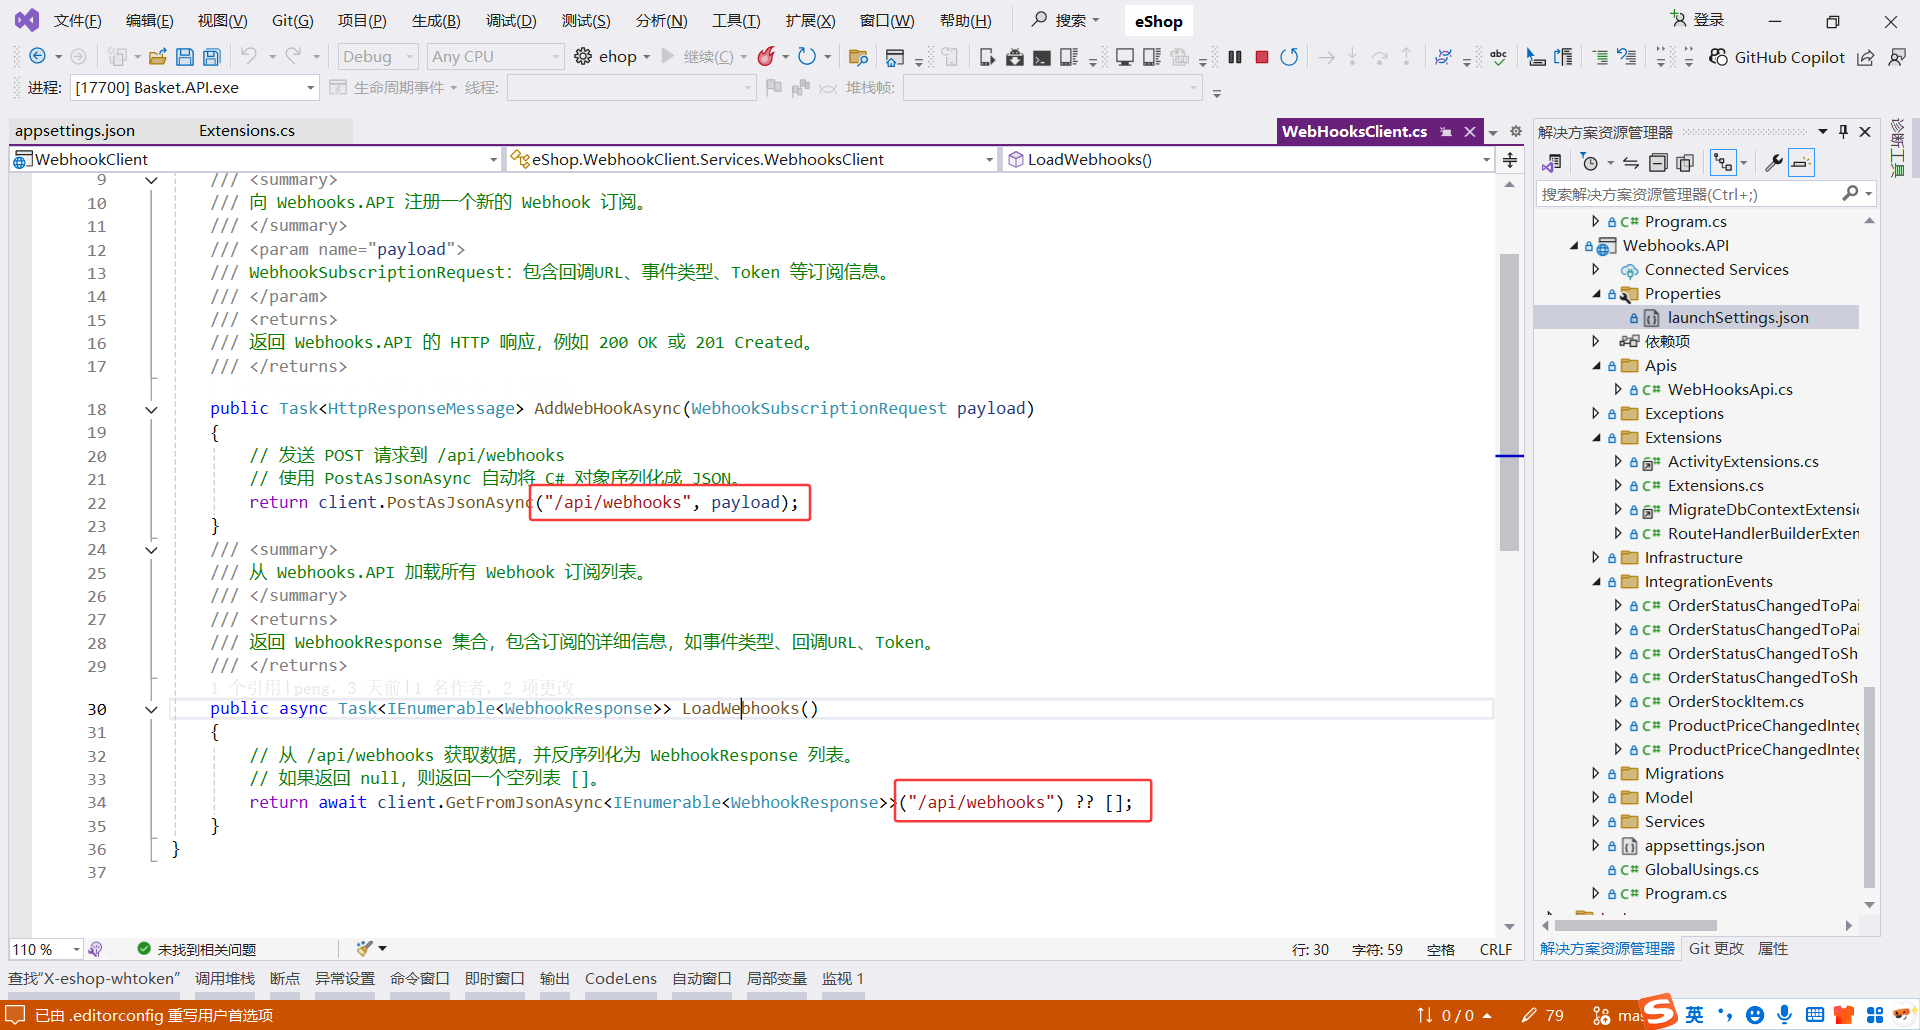Click the Navigate Backward arrow icon

click(37, 57)
